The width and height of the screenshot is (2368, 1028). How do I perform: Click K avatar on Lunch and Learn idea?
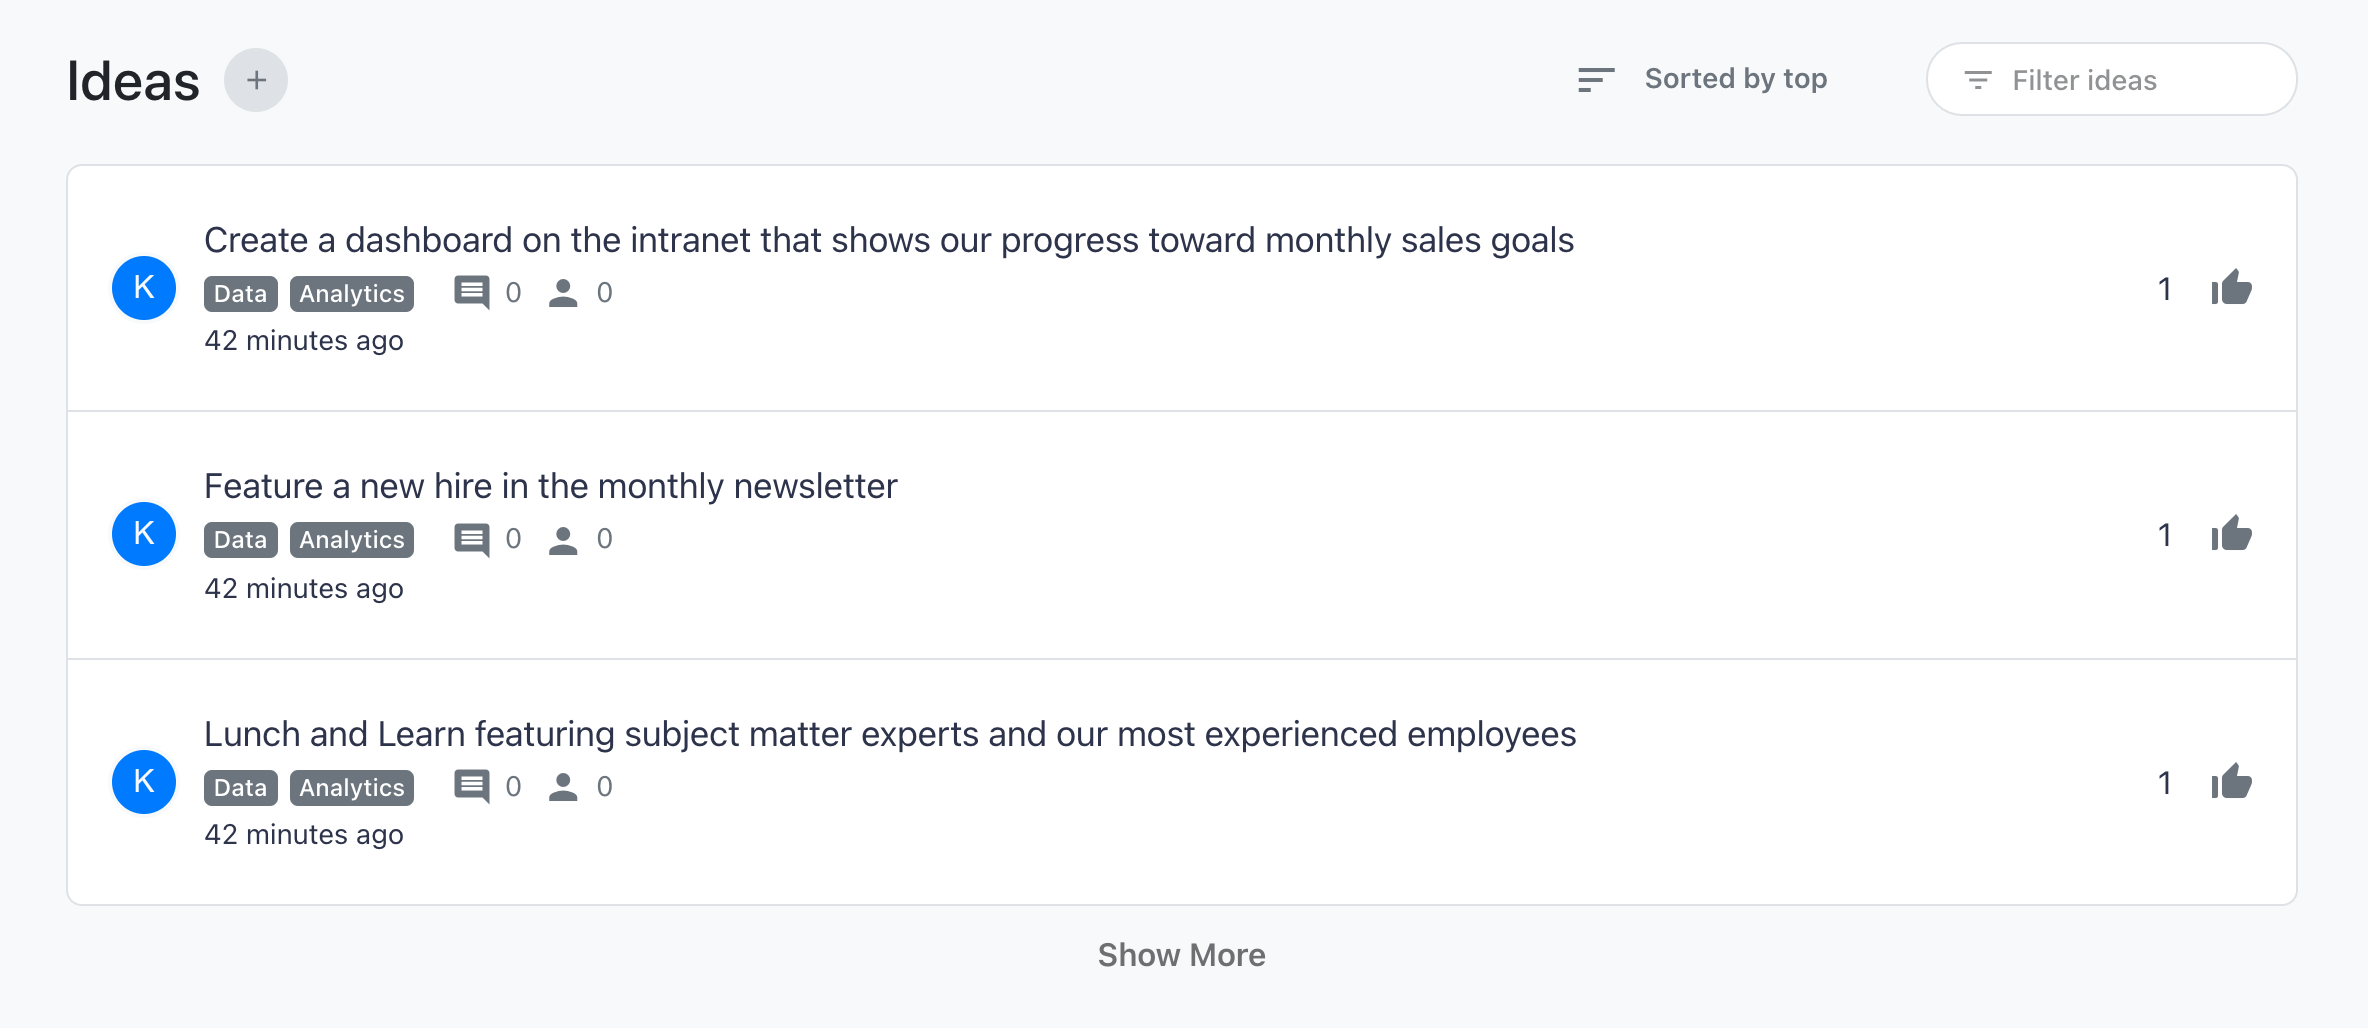click(144, 782)
